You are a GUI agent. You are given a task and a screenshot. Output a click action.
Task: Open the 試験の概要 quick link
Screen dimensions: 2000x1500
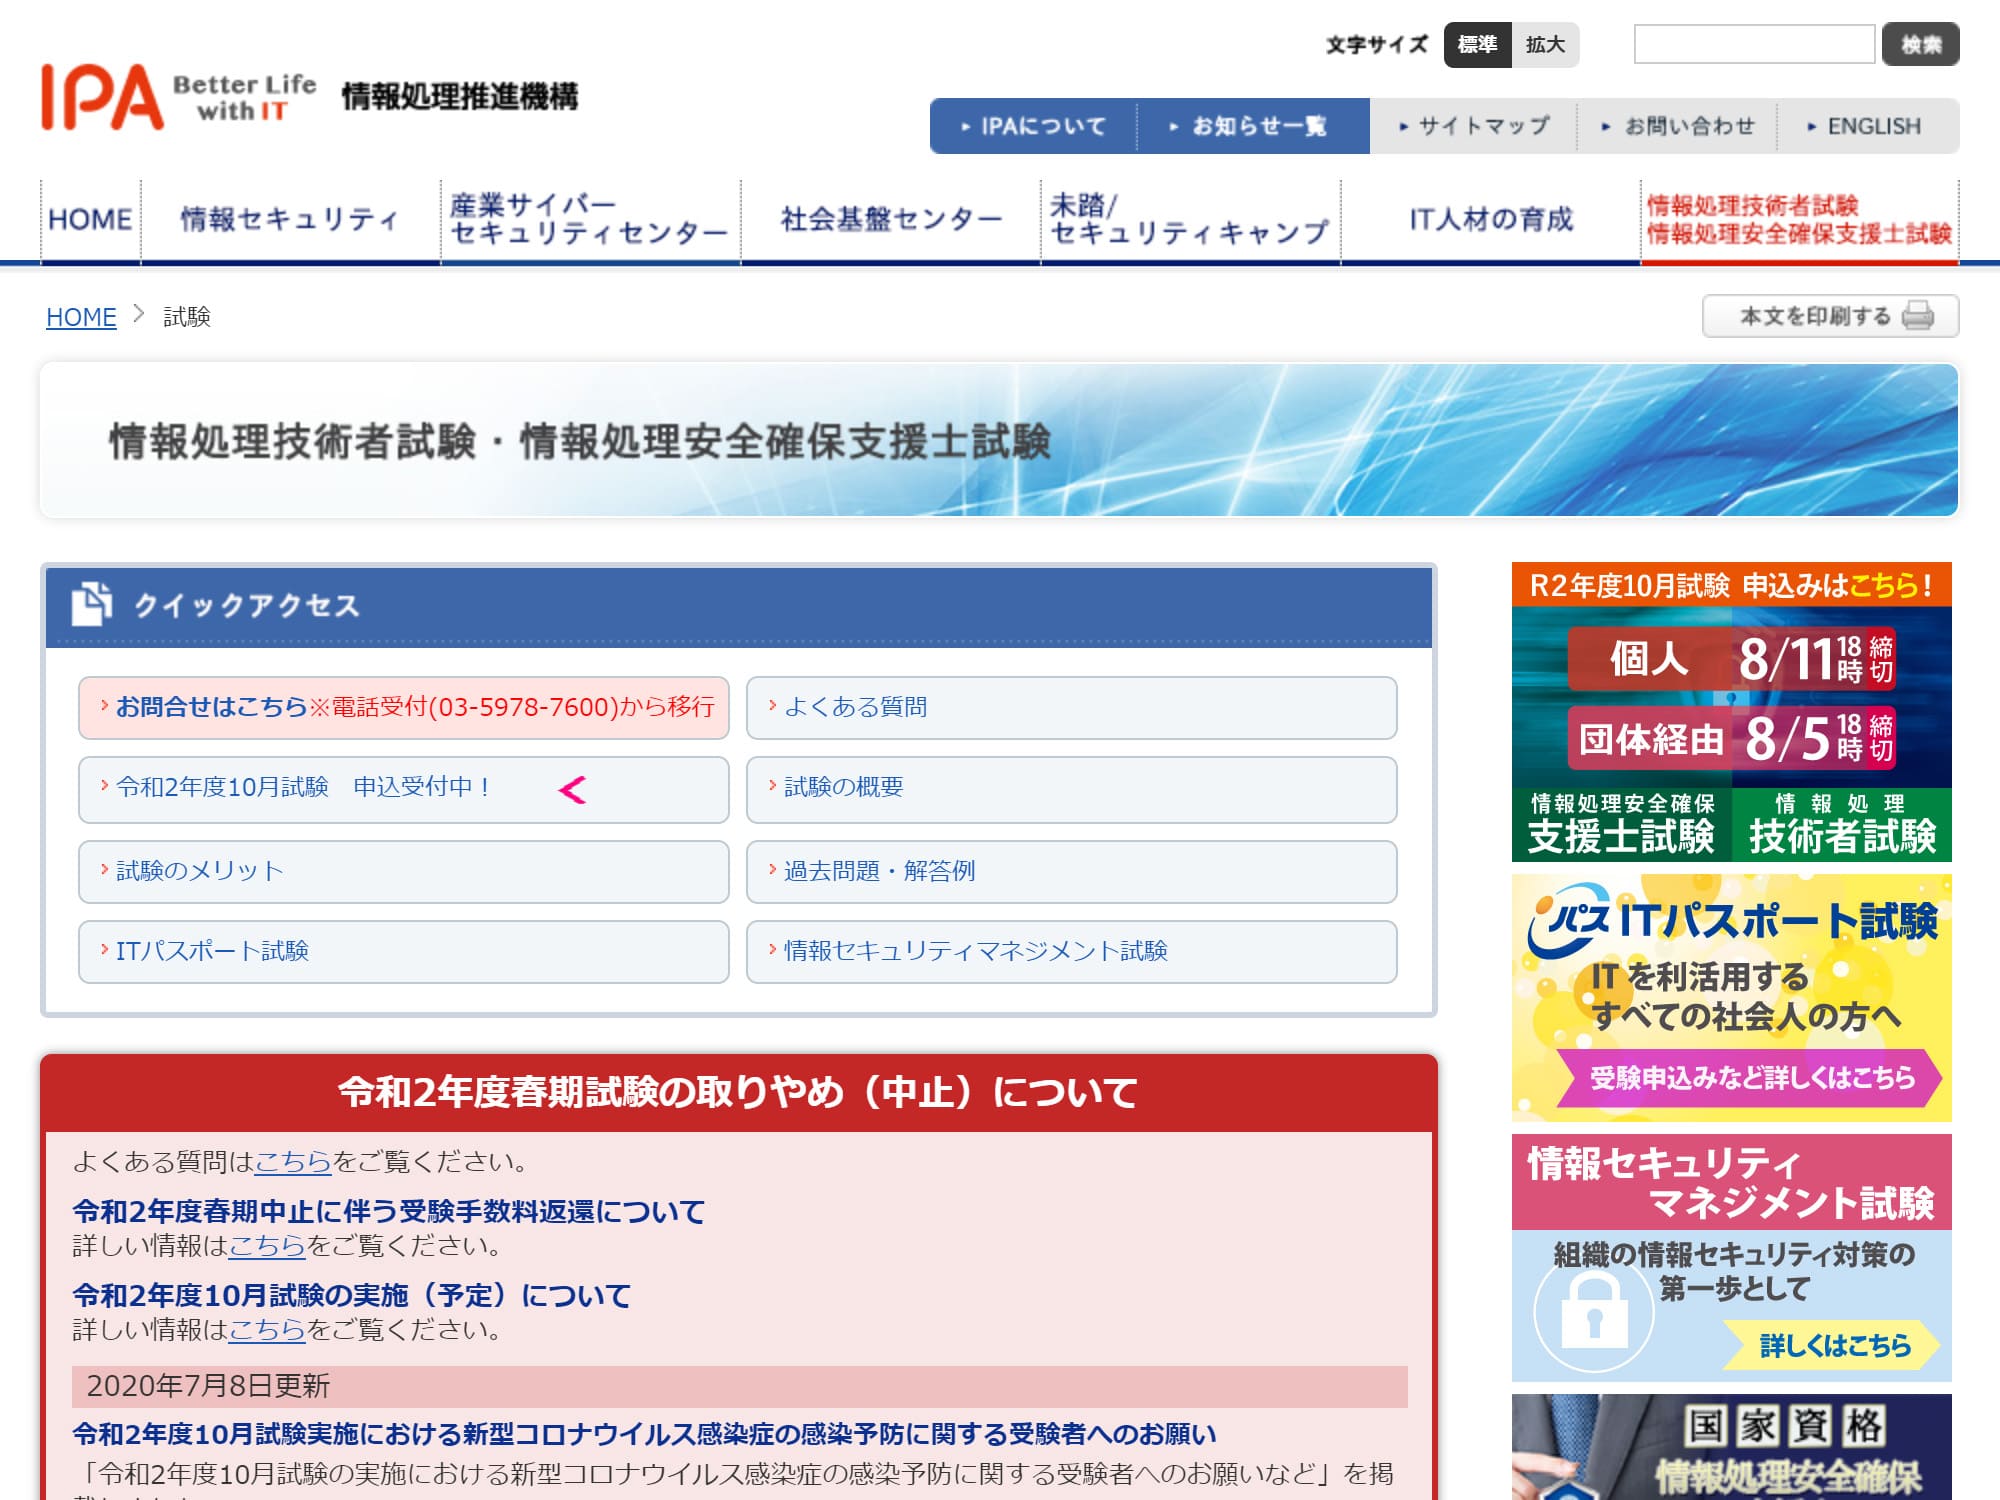(x=1071, y=789)
